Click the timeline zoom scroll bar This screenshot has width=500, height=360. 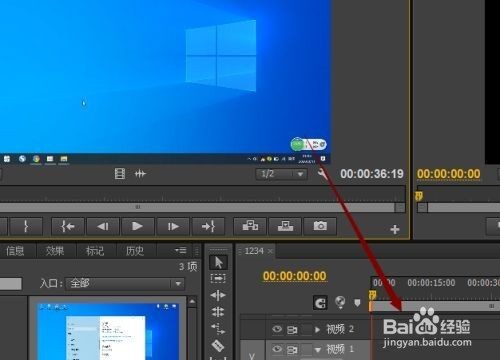[x=435, y=306]
